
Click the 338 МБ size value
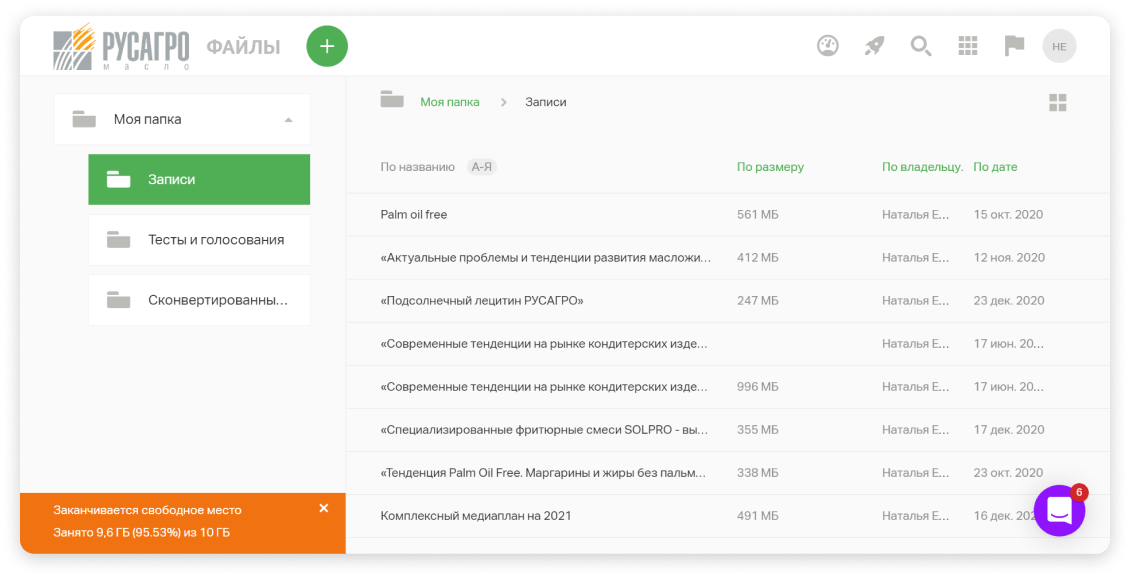point(757,473)
